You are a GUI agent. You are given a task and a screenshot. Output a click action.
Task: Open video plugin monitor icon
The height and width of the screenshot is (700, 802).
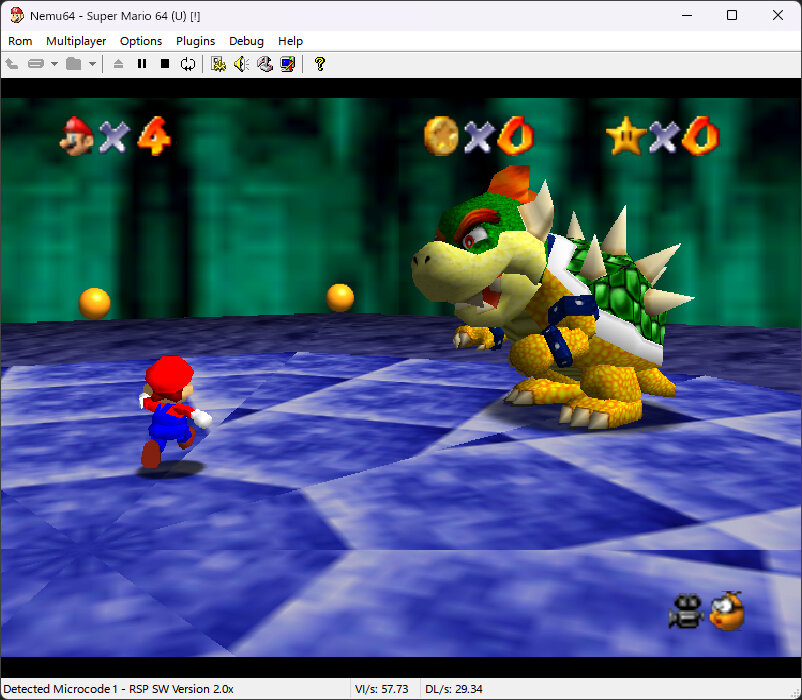[x=288, y=64]
